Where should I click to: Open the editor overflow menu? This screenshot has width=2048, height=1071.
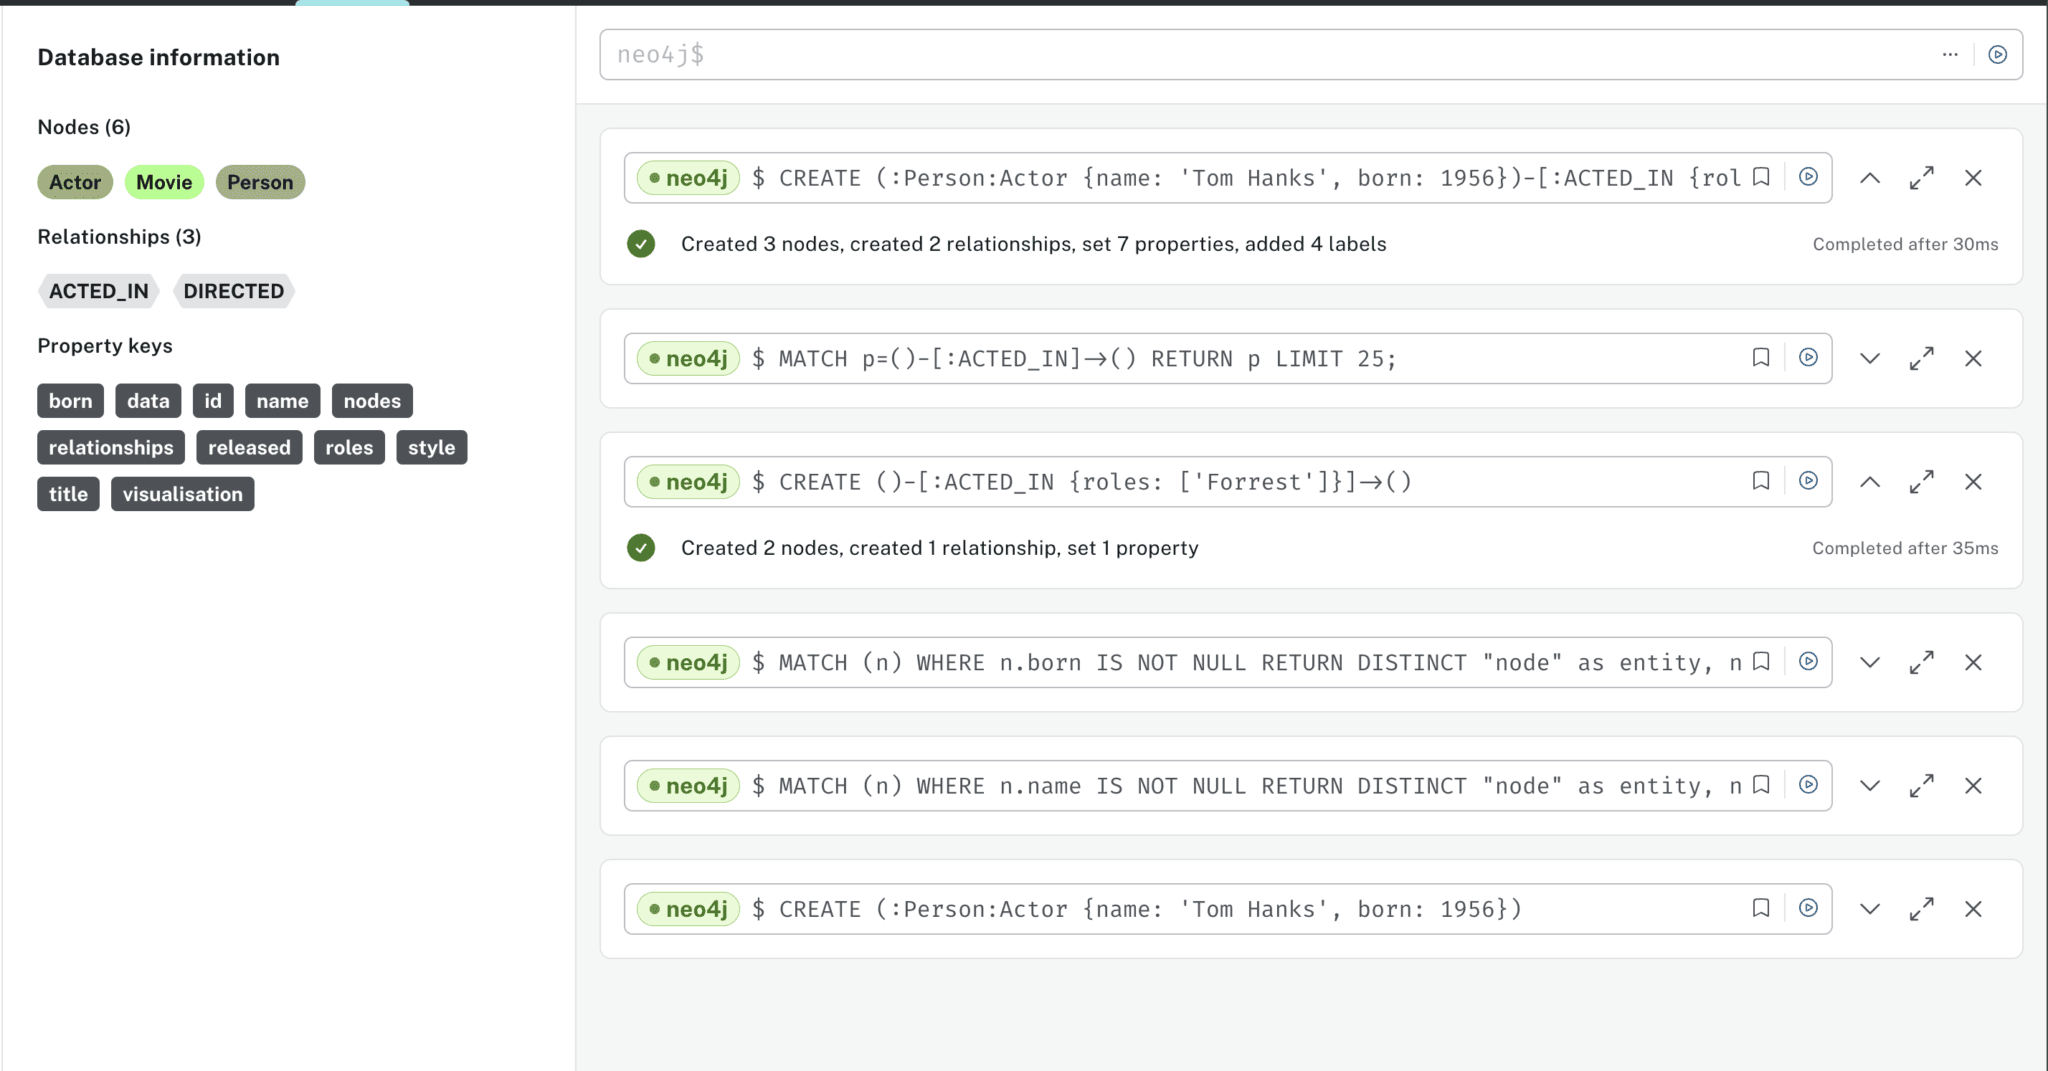coord(1950,54)
